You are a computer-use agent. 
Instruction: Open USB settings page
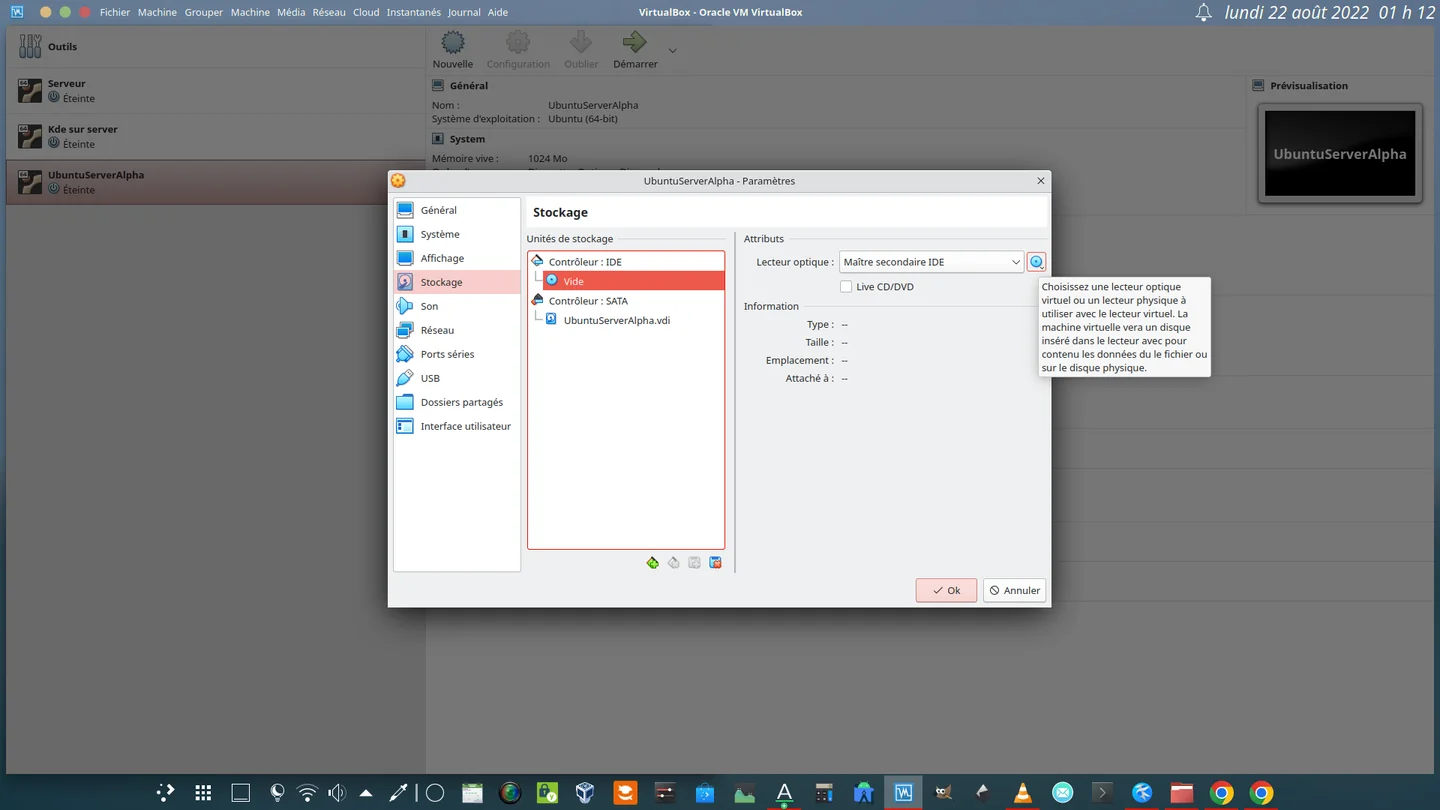[x=457, y=378]
